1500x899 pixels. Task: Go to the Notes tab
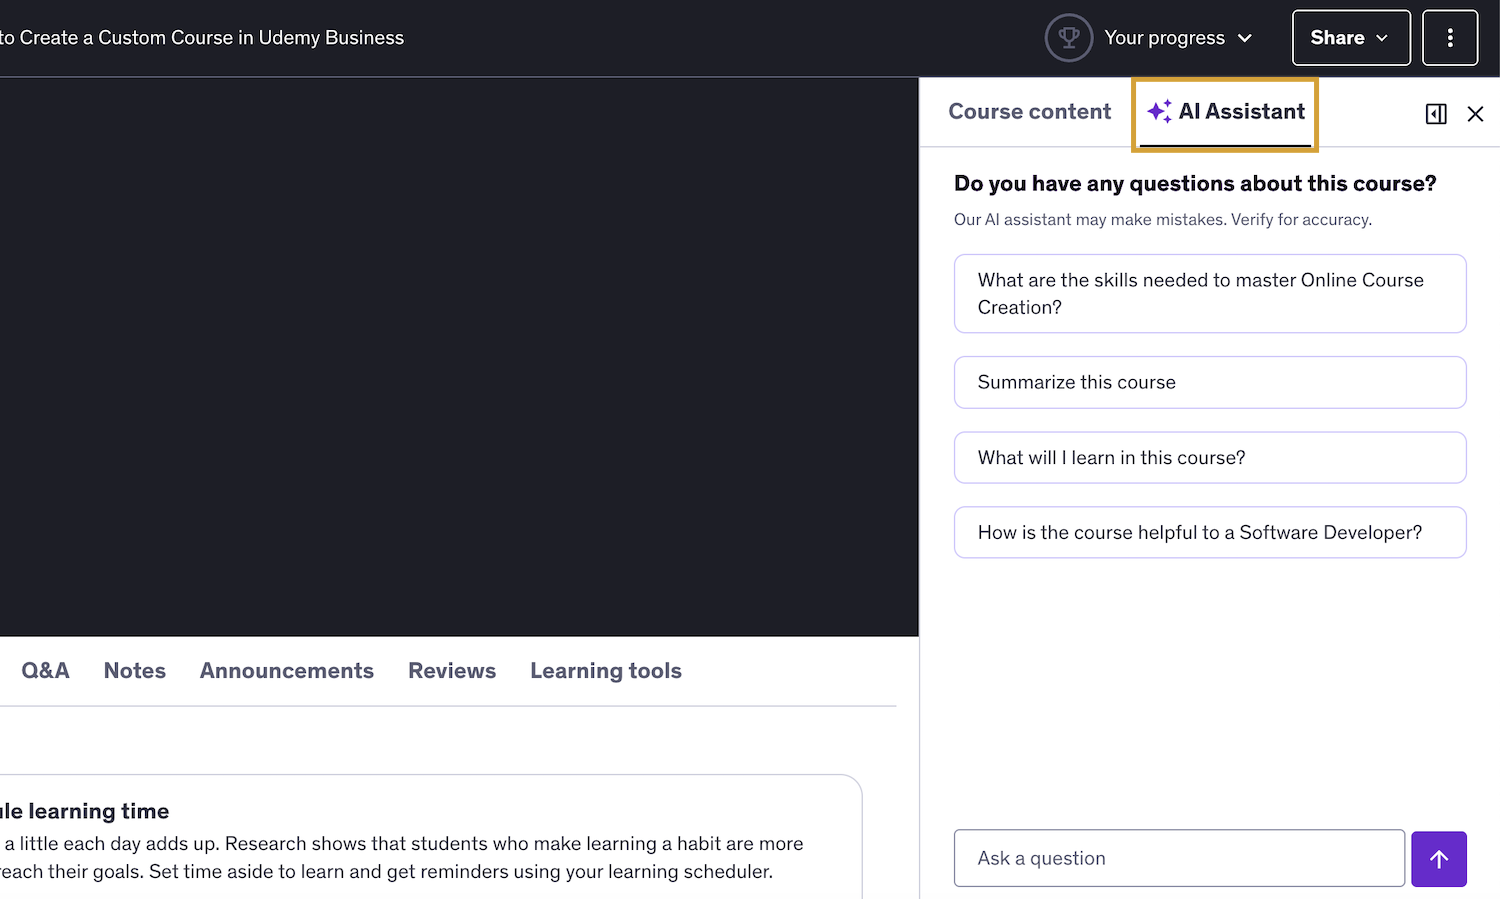pos(135,671)
